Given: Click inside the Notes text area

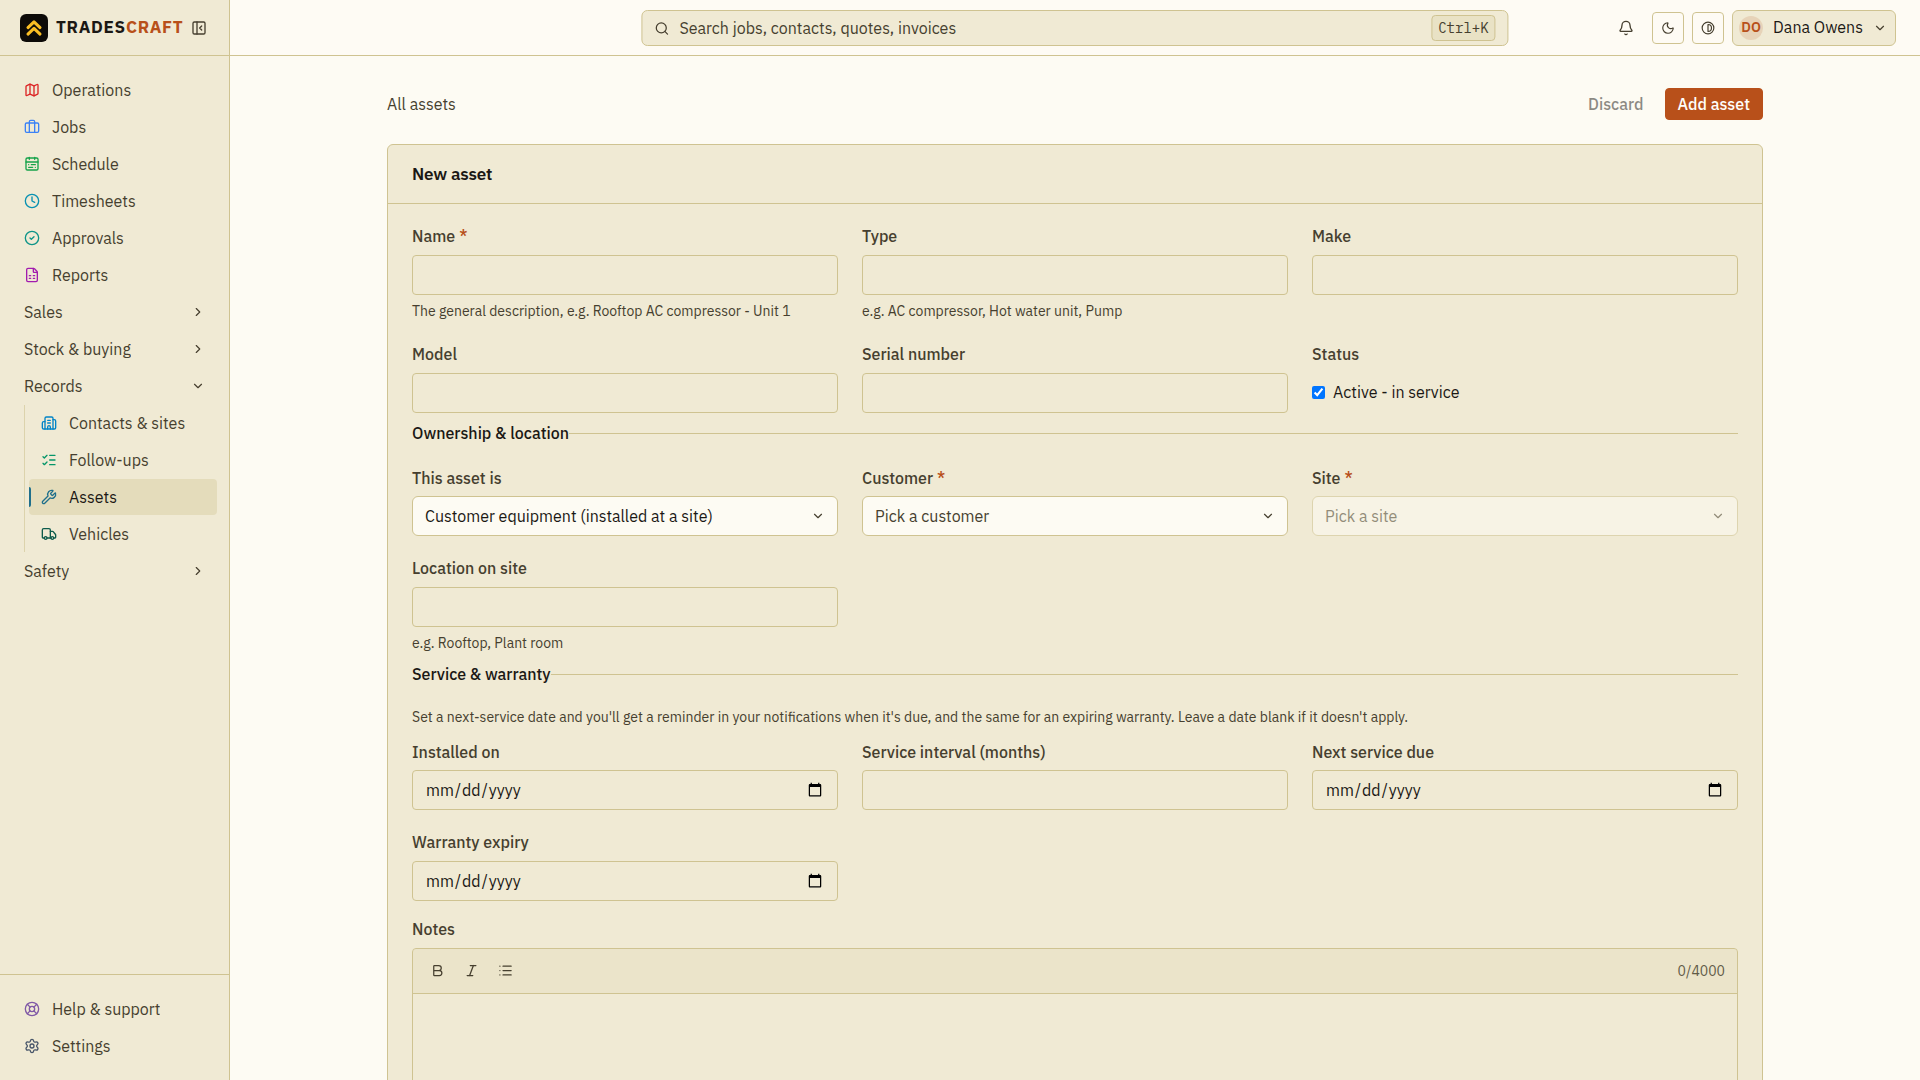Looking at the screenshot, I should (x=1075, y=1036).
